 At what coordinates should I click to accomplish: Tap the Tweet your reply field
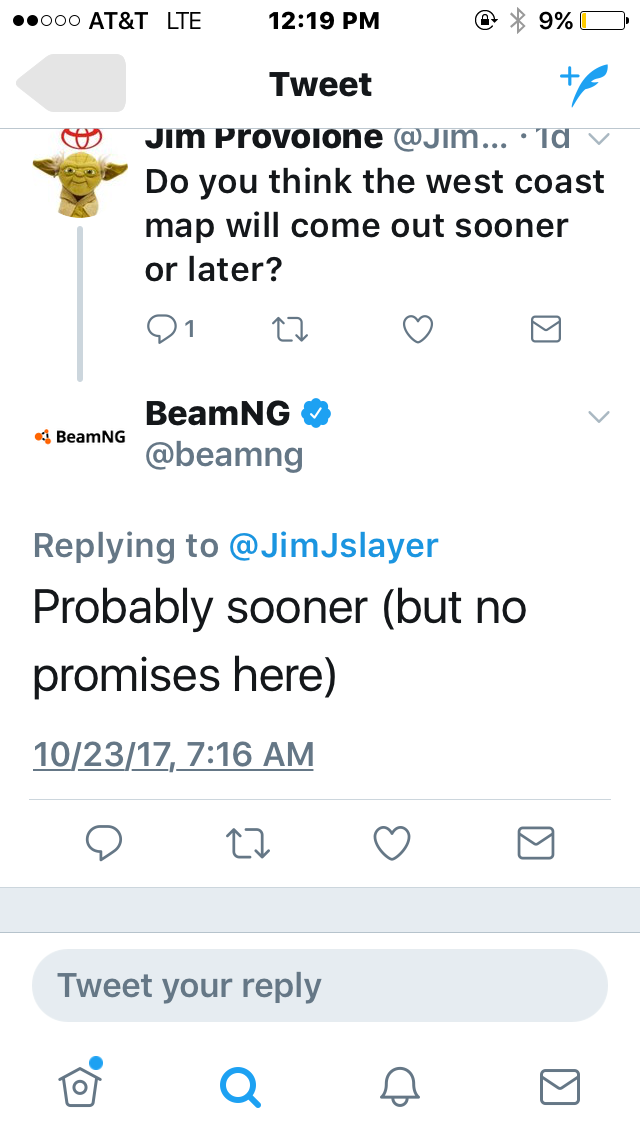[x=320, y=985]
